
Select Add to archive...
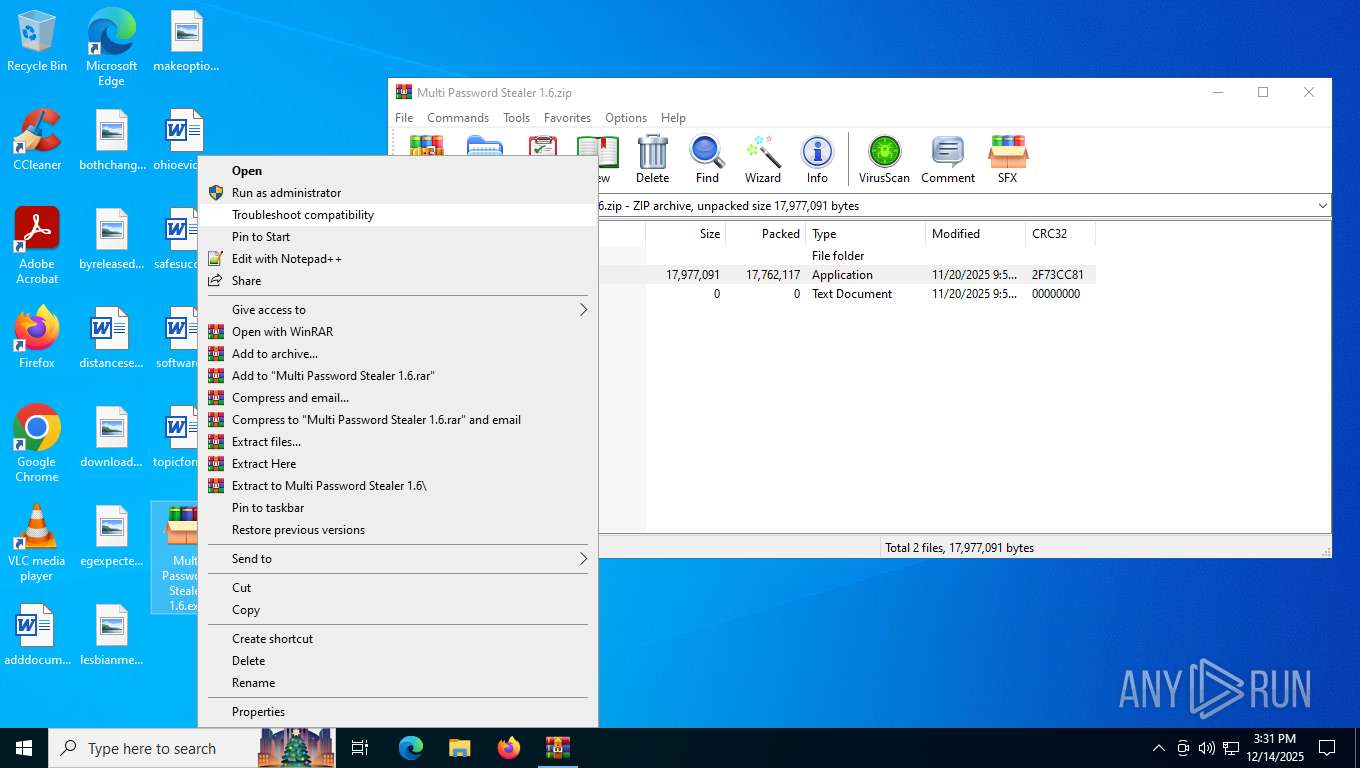[398, 354]
